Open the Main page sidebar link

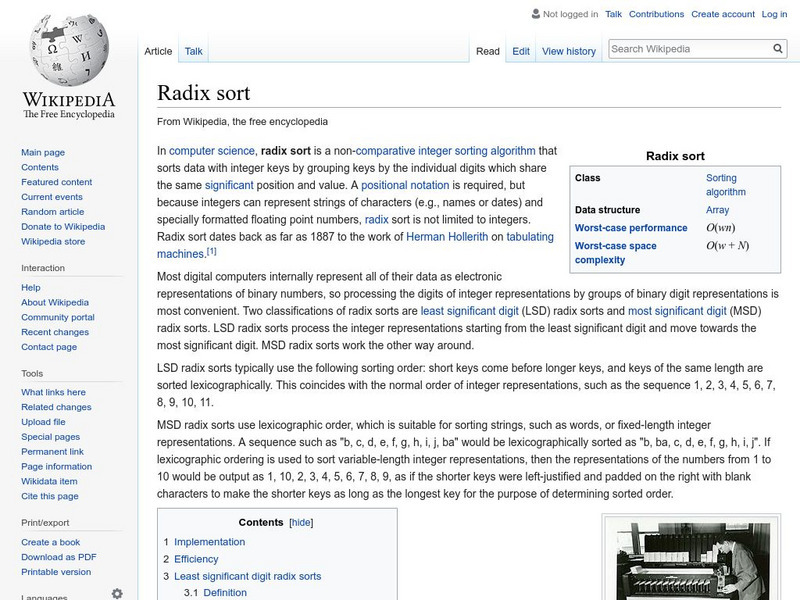click(x=42, y=152)
